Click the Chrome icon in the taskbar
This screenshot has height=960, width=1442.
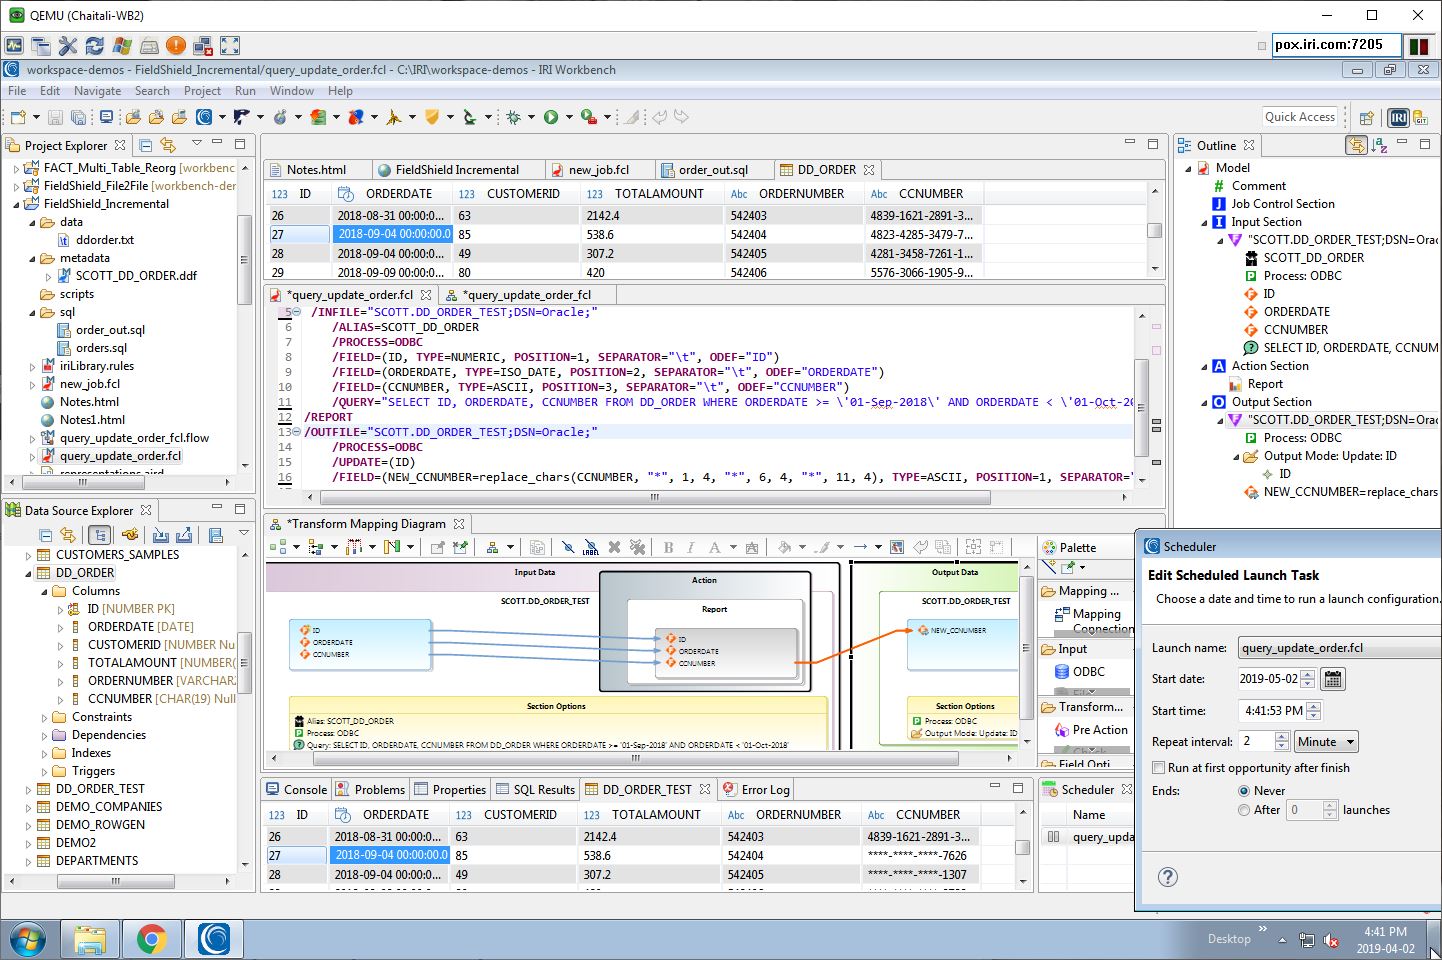click(x=152, y=939)
